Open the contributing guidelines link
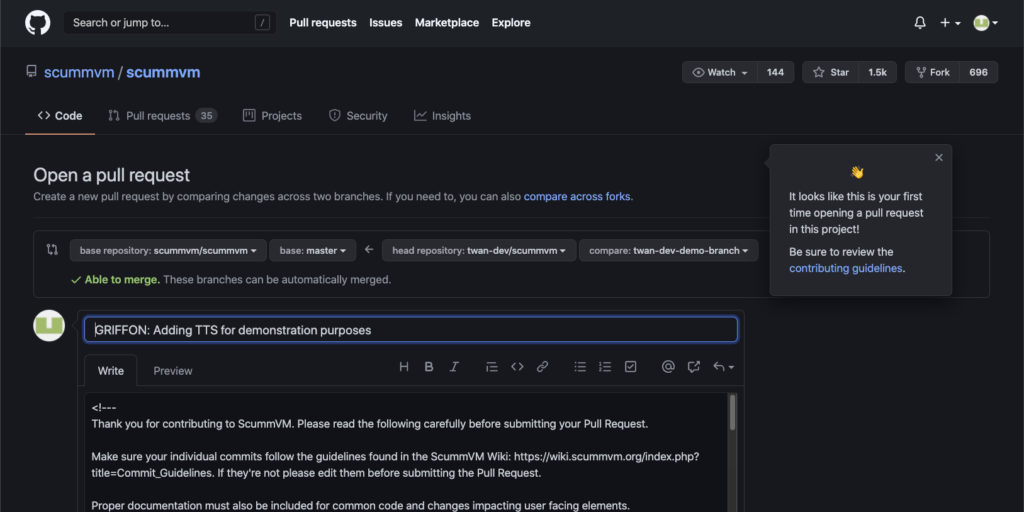The image size is (1024, 512). click(846, 268)
